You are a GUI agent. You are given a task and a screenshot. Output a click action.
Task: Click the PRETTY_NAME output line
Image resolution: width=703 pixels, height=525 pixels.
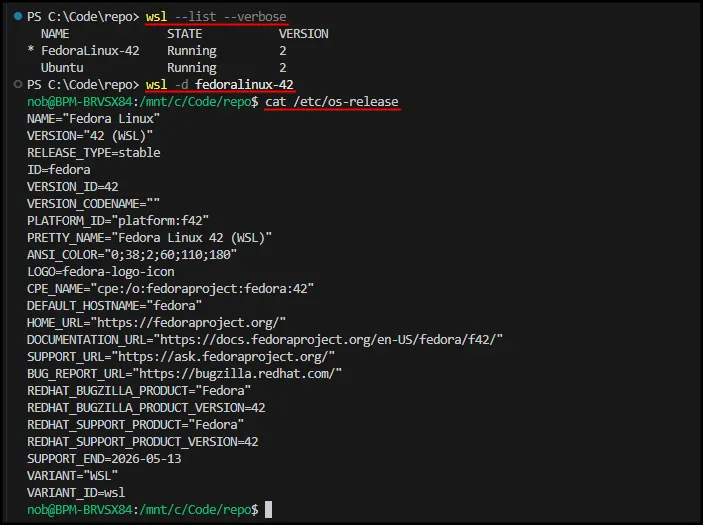pos(149,237)
